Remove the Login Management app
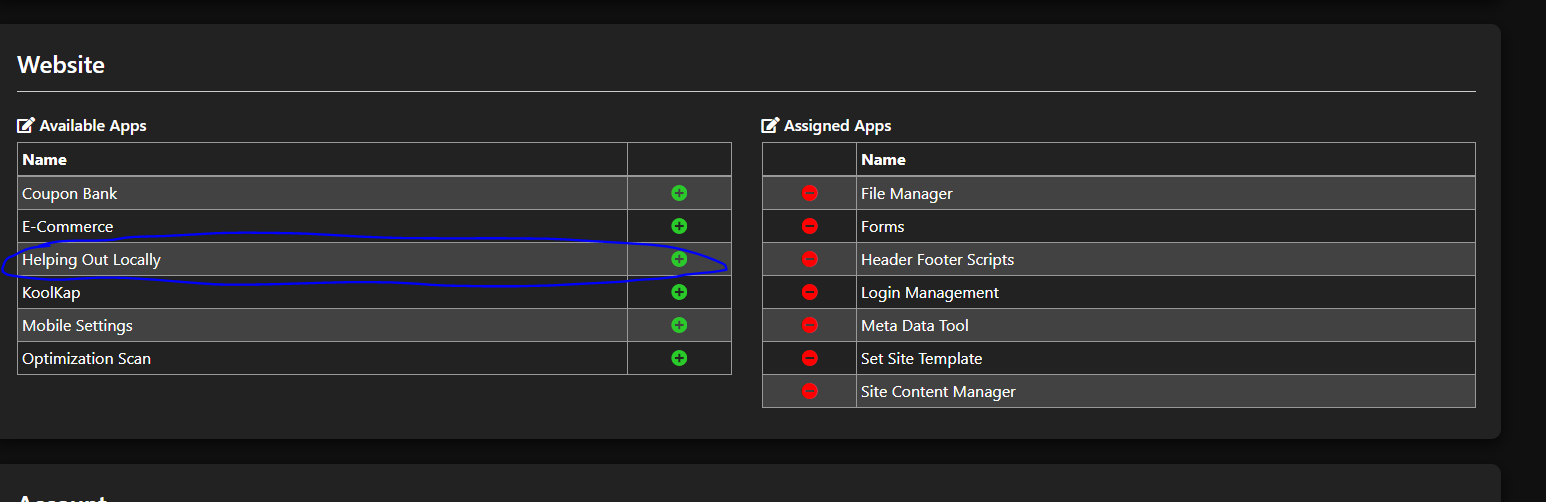 (810, 292)
